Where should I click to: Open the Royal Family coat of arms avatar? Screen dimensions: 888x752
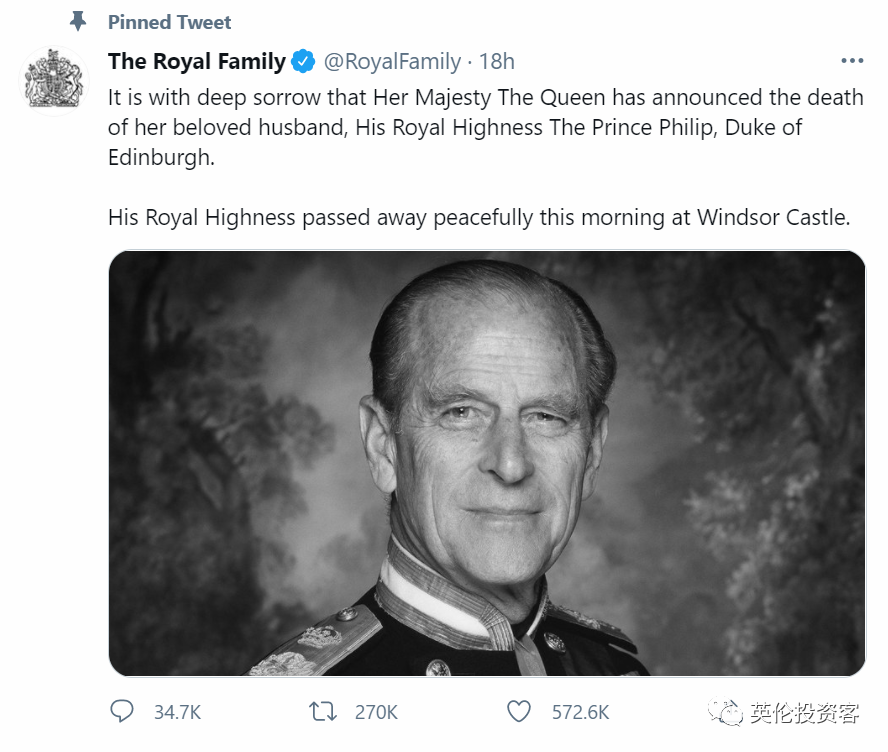(55, 81)
